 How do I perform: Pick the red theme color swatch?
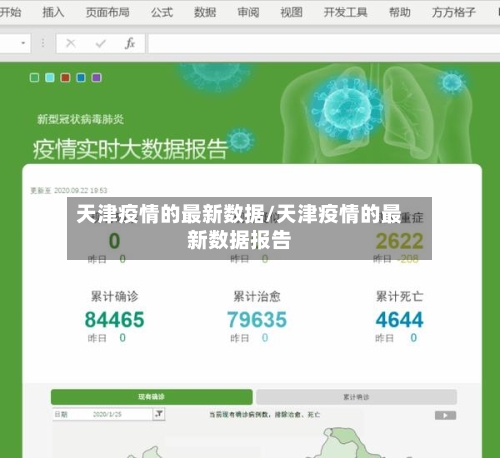[x=65, y=78]
